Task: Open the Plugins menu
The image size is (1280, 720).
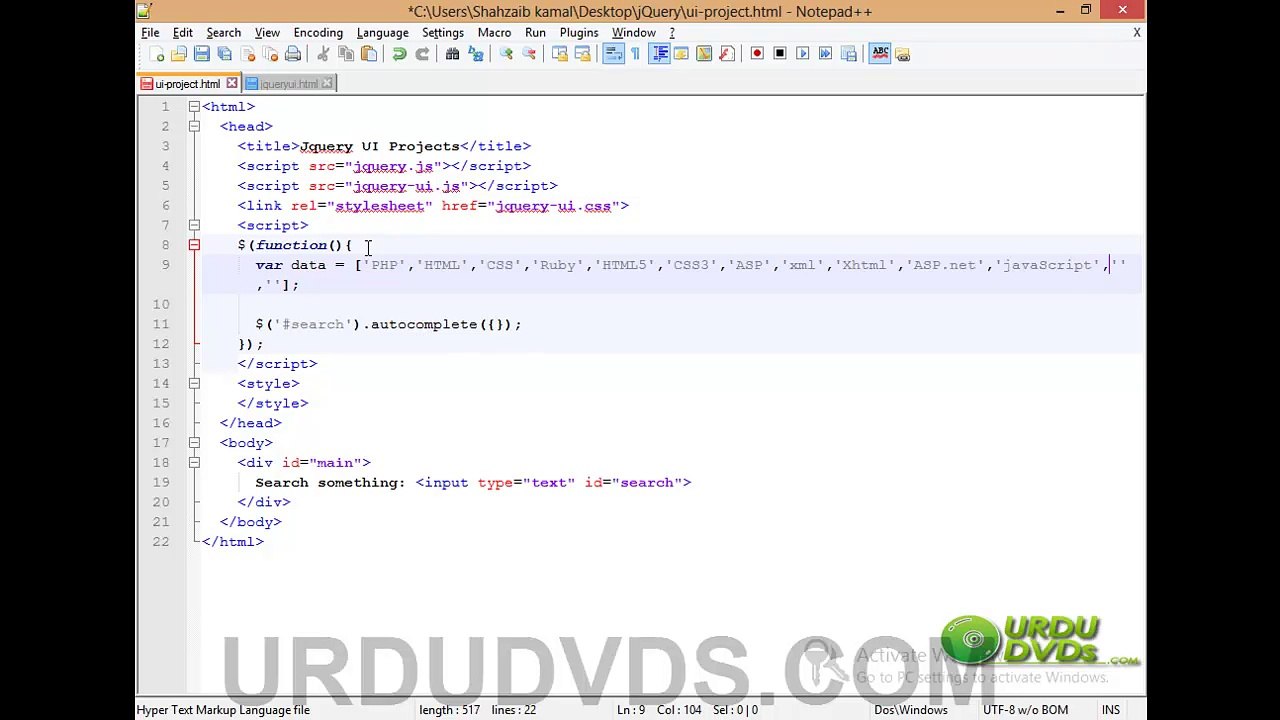Action: [x=579, y=33]
